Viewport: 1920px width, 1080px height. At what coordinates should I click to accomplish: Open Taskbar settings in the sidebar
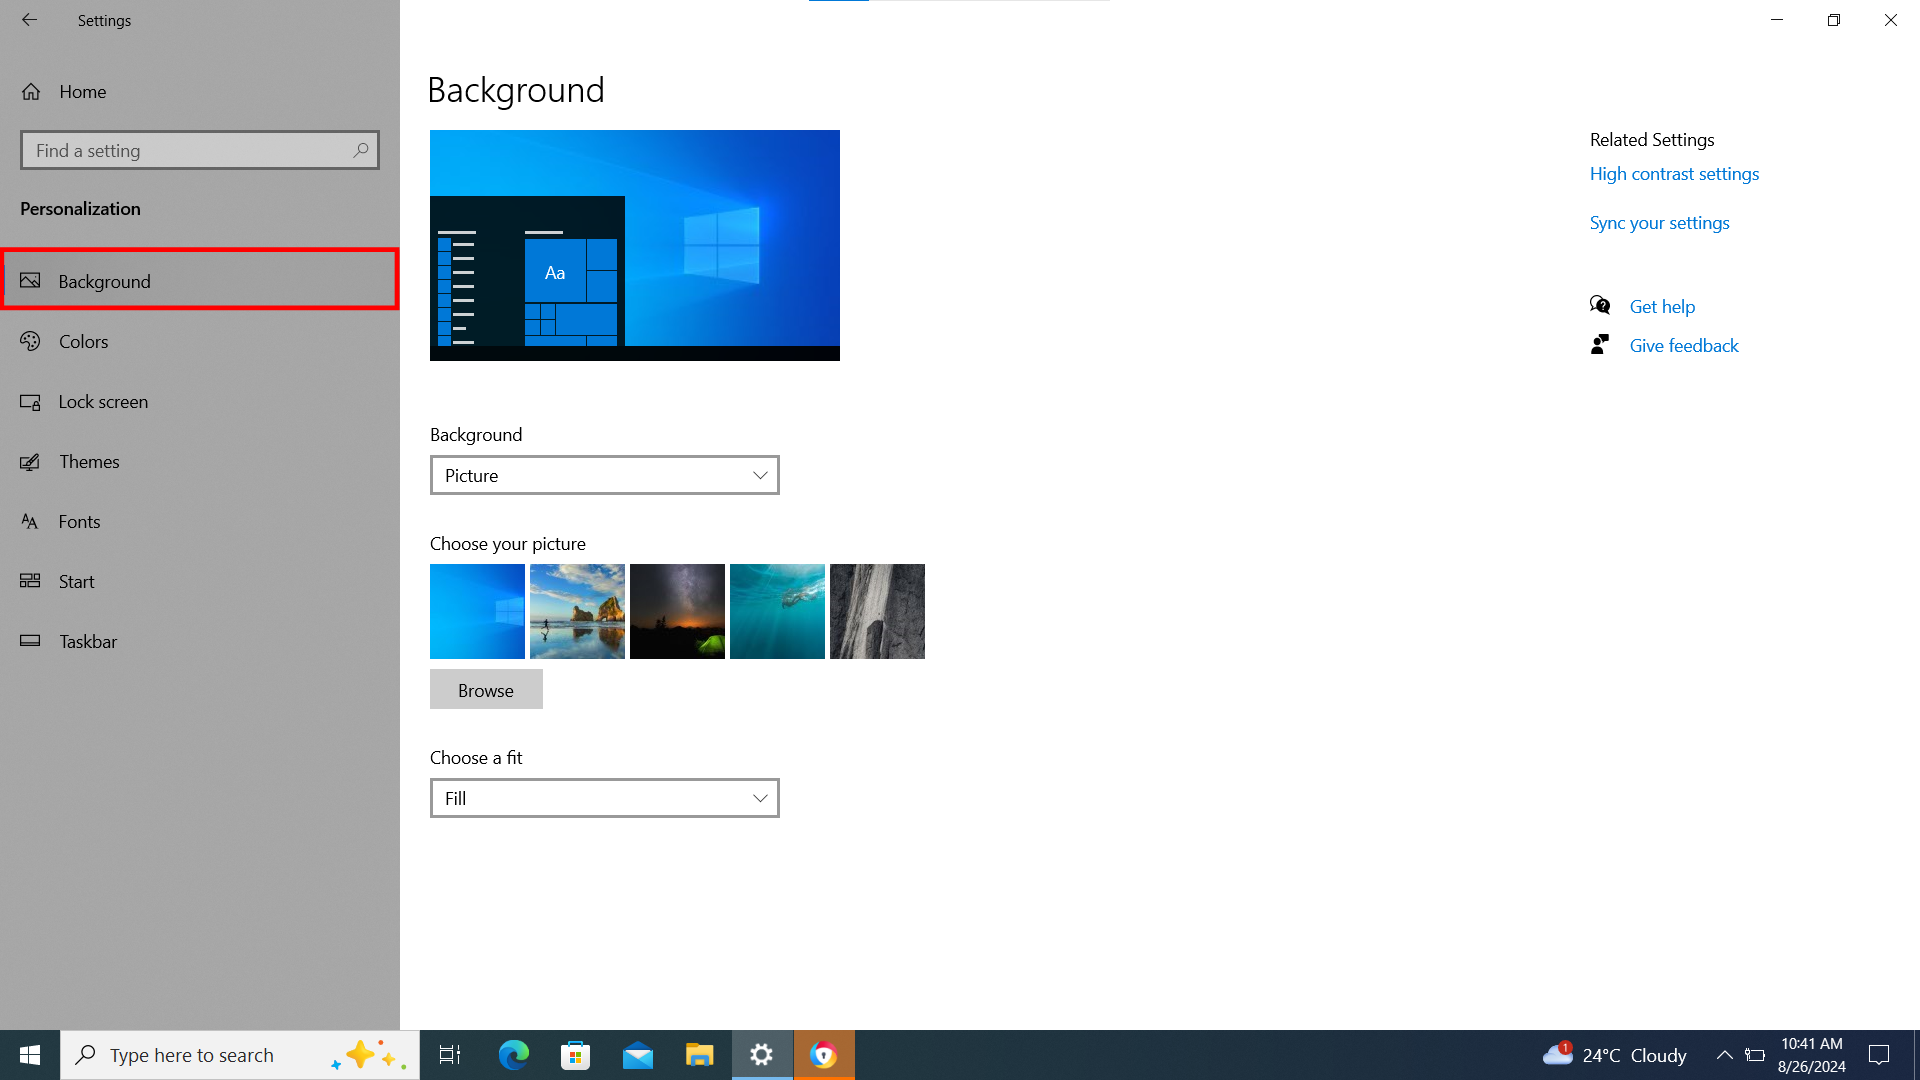[x=88, y=641]
